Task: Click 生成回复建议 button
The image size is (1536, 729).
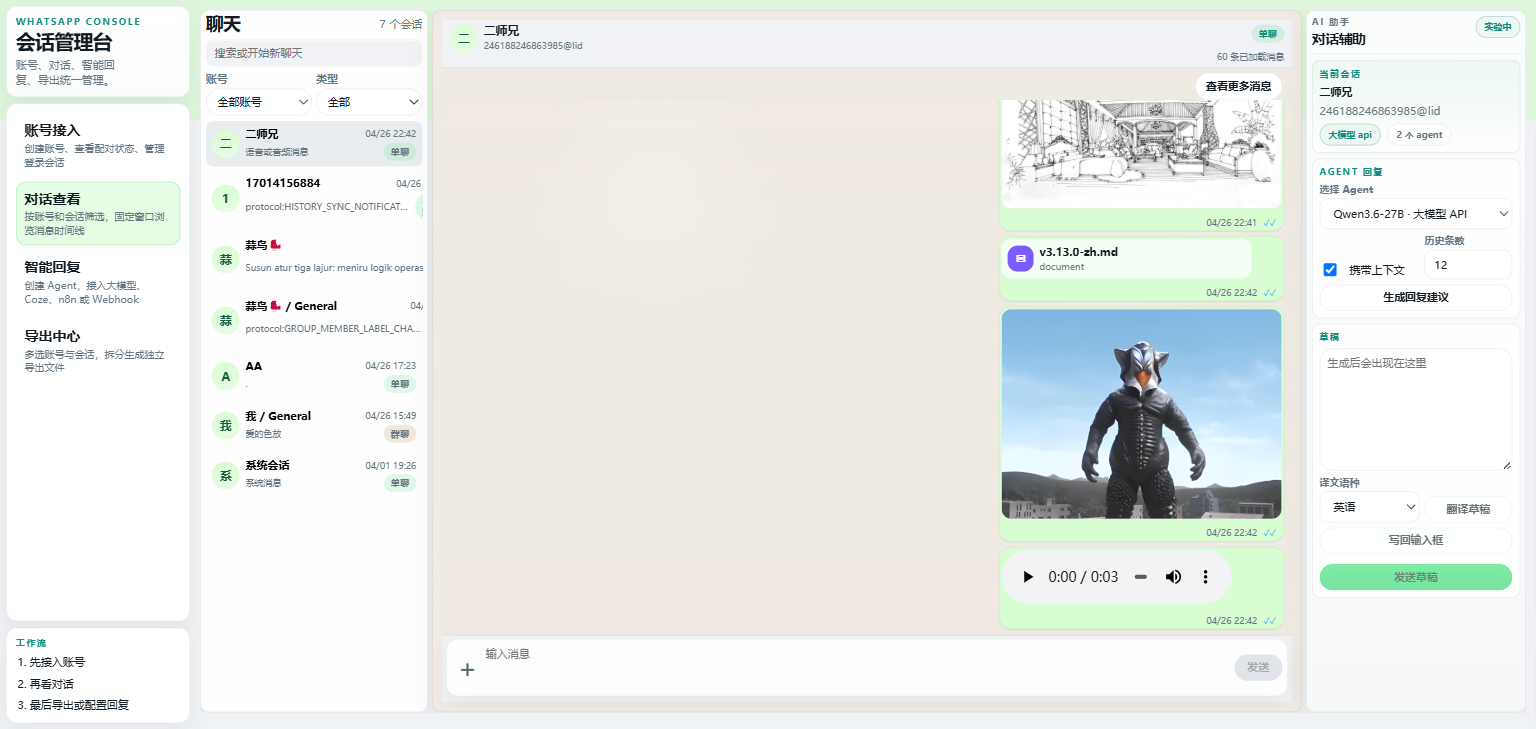Action: pyautogui.click(x=1415, y=297)
